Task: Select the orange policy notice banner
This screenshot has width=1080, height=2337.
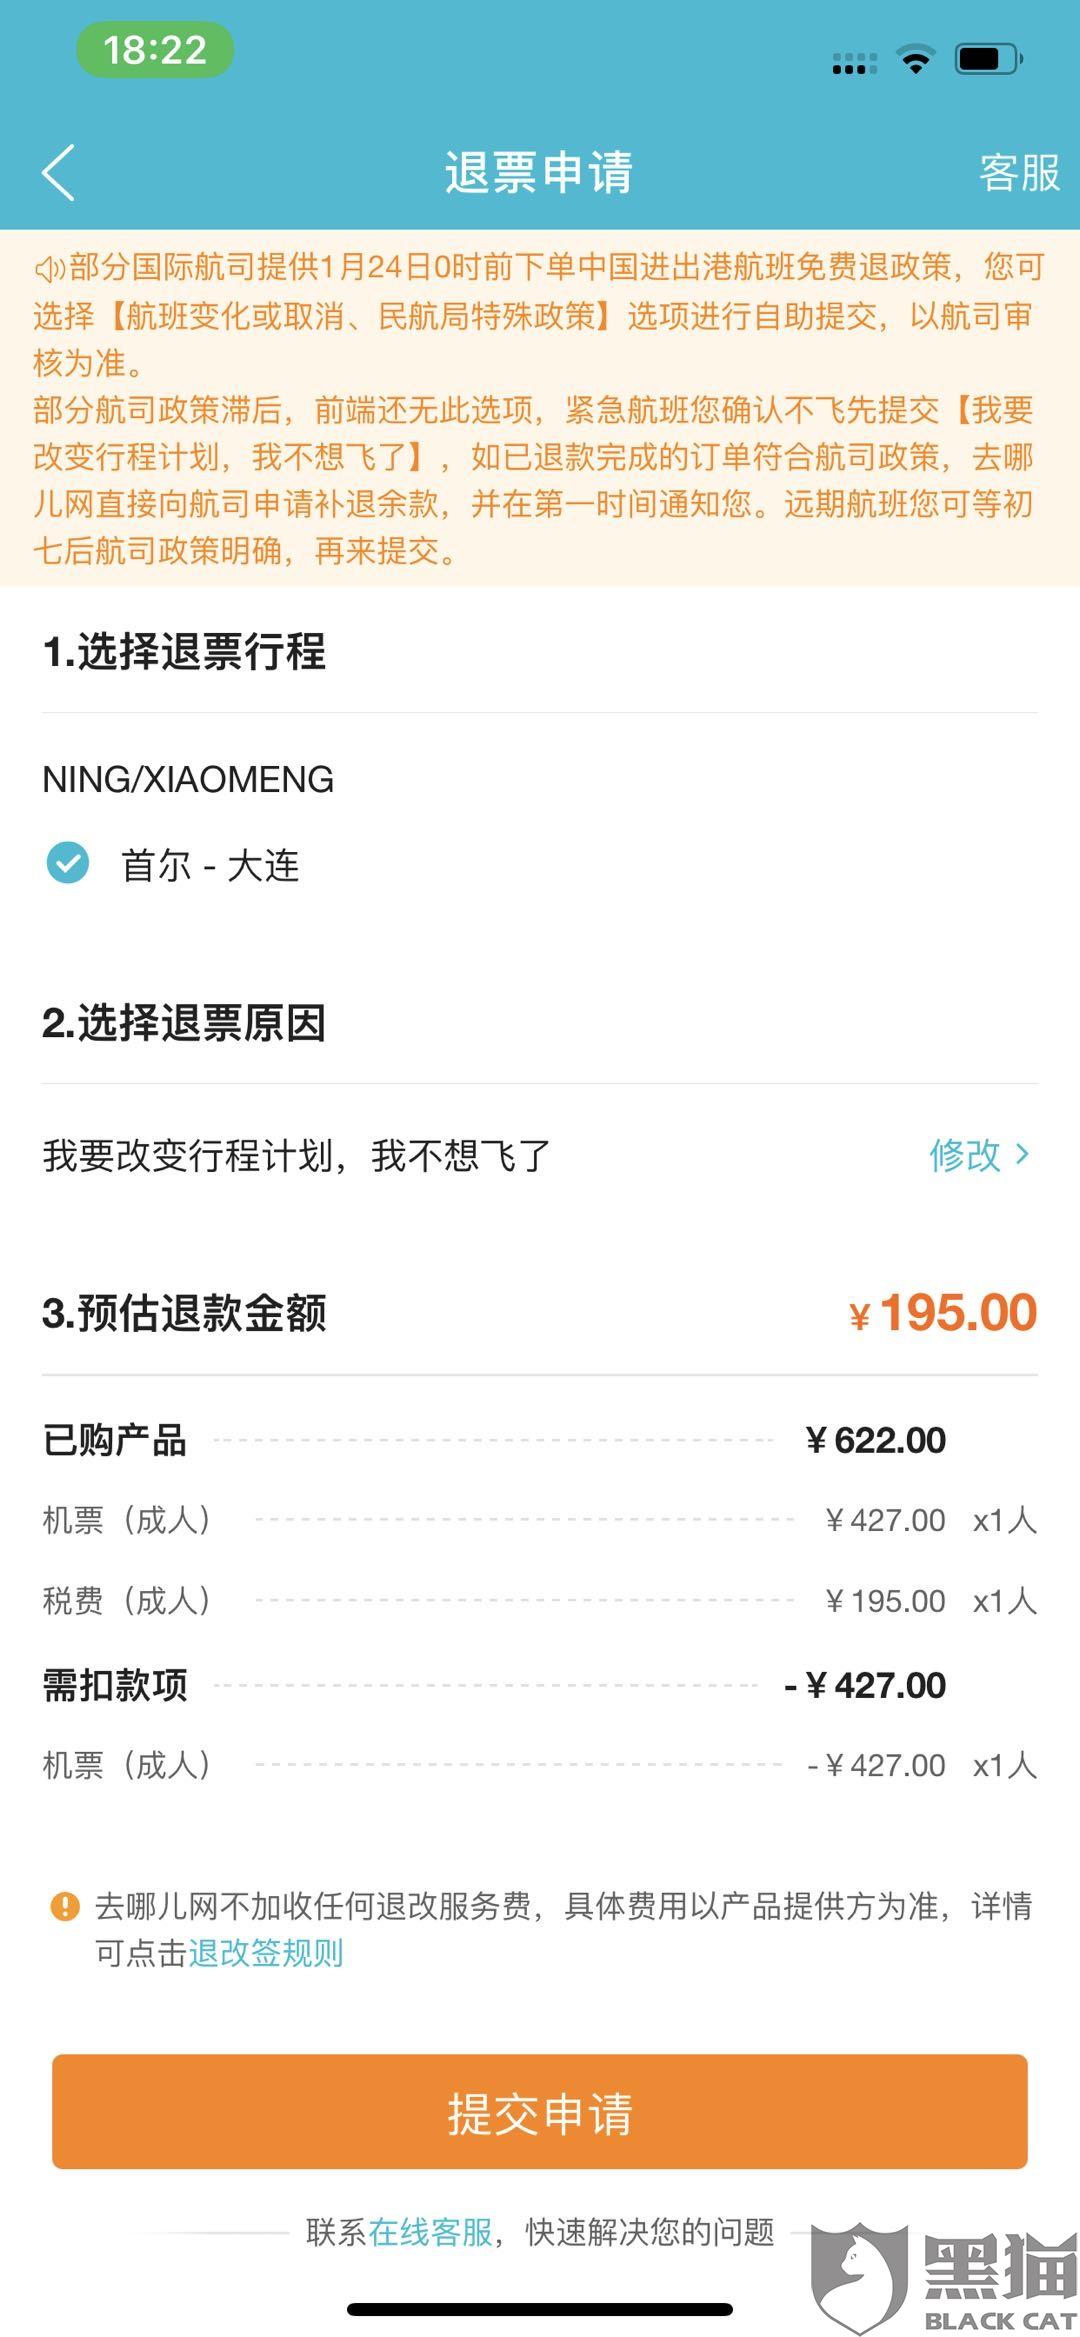Action: pyautogui.click(x=540, y=408)
